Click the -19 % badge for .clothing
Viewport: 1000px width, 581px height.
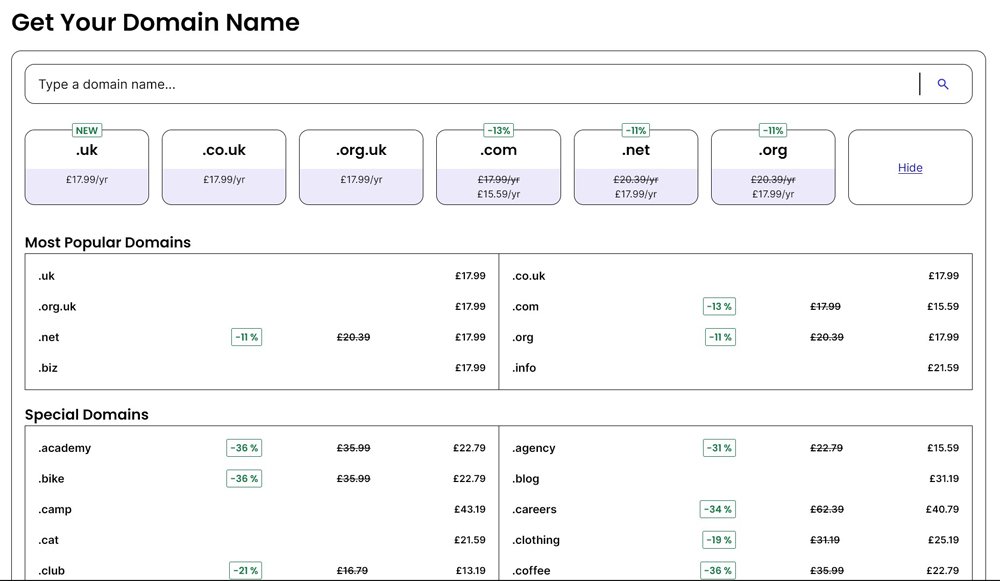(x=719, y=540)
